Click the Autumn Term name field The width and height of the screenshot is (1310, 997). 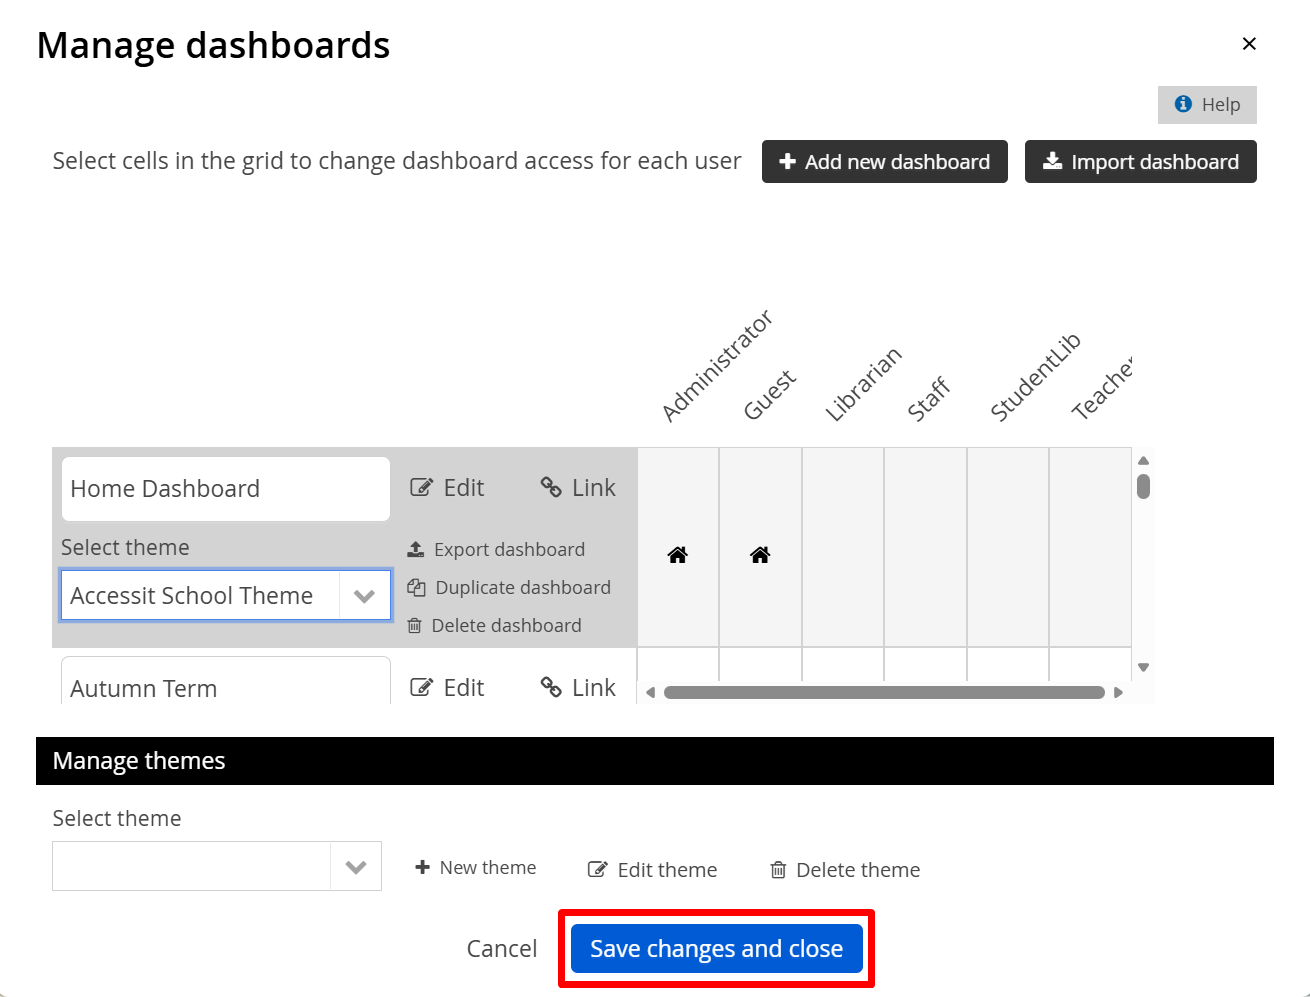226,681
